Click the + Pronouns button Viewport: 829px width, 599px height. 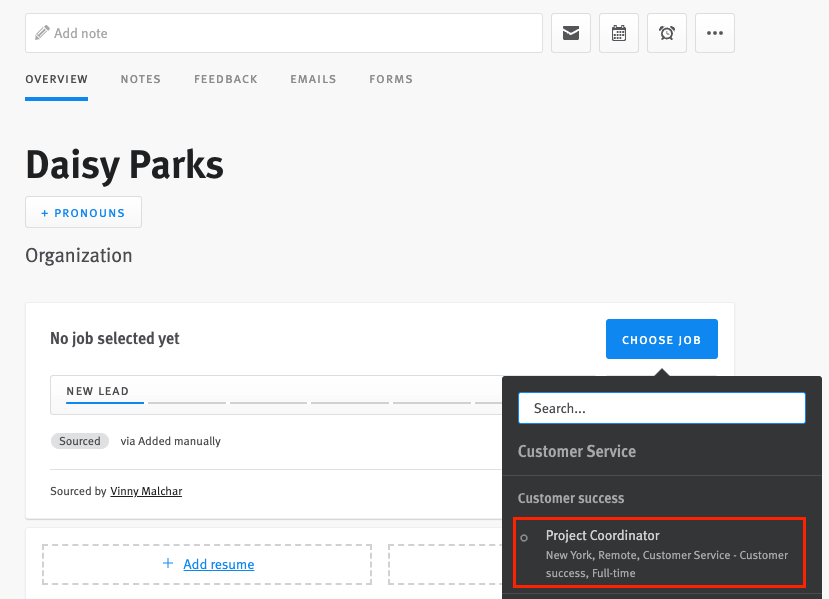click(x=83, y=212)
